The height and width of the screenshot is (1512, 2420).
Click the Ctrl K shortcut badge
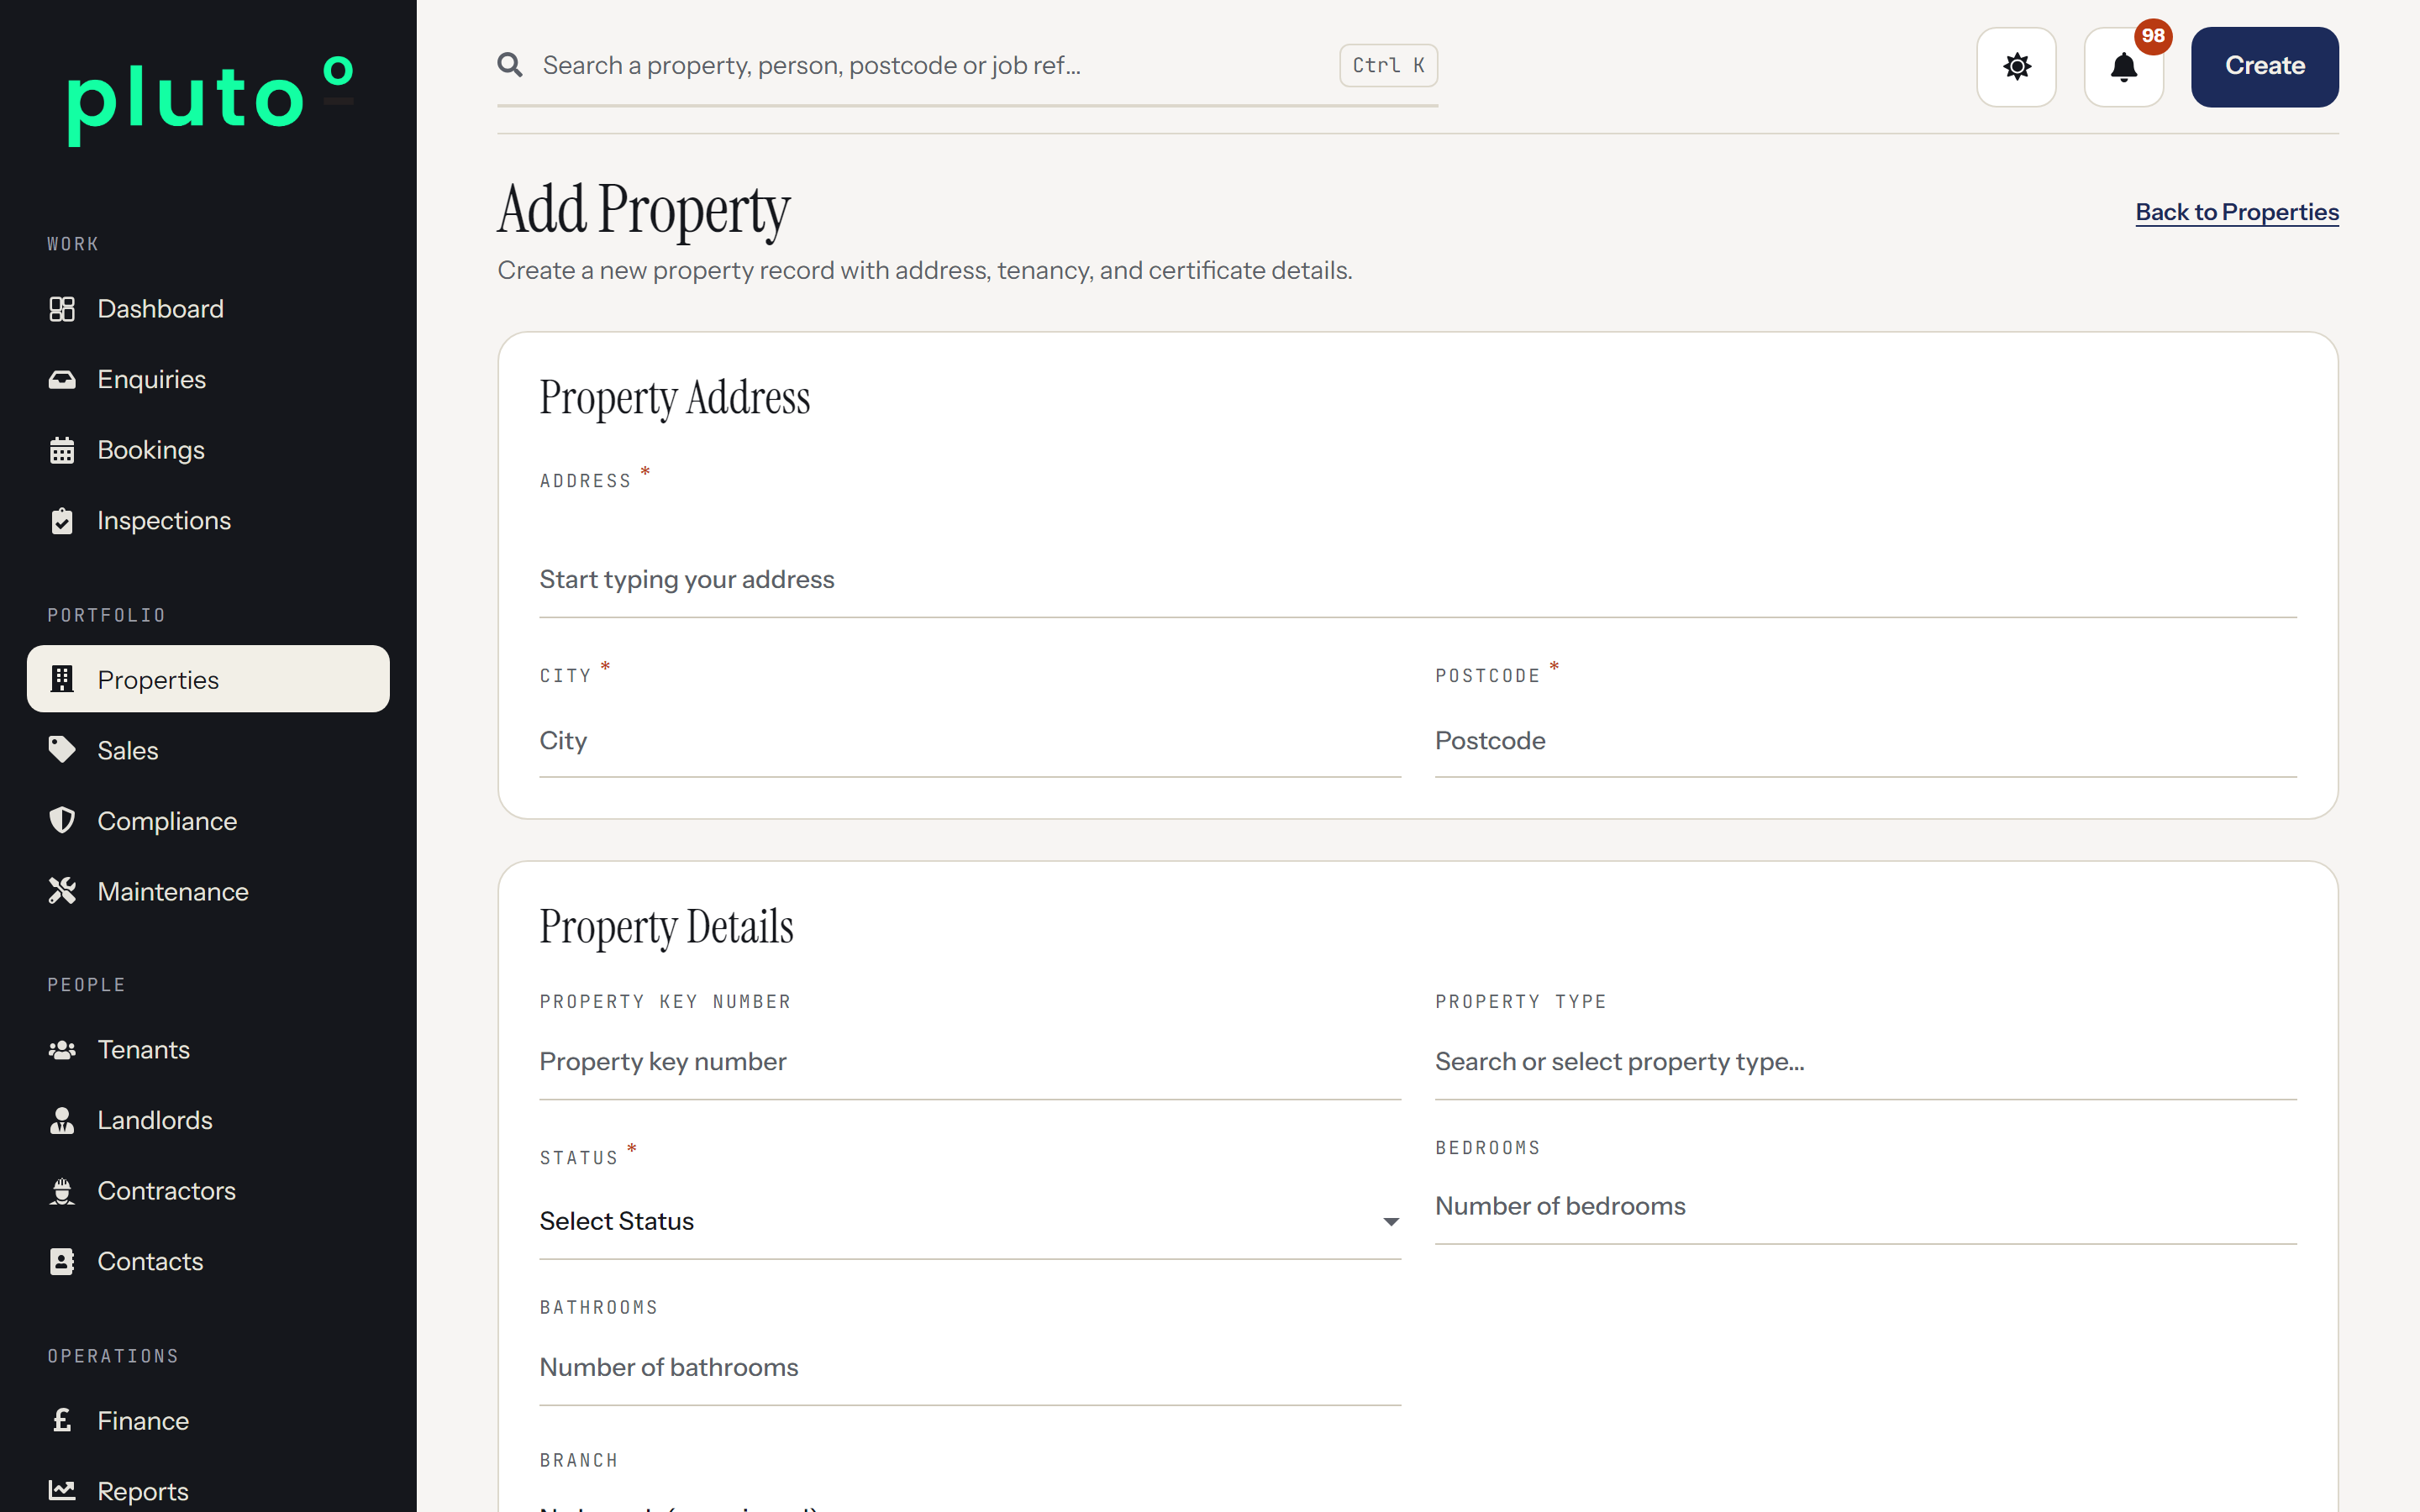[x=1388, y=65]
